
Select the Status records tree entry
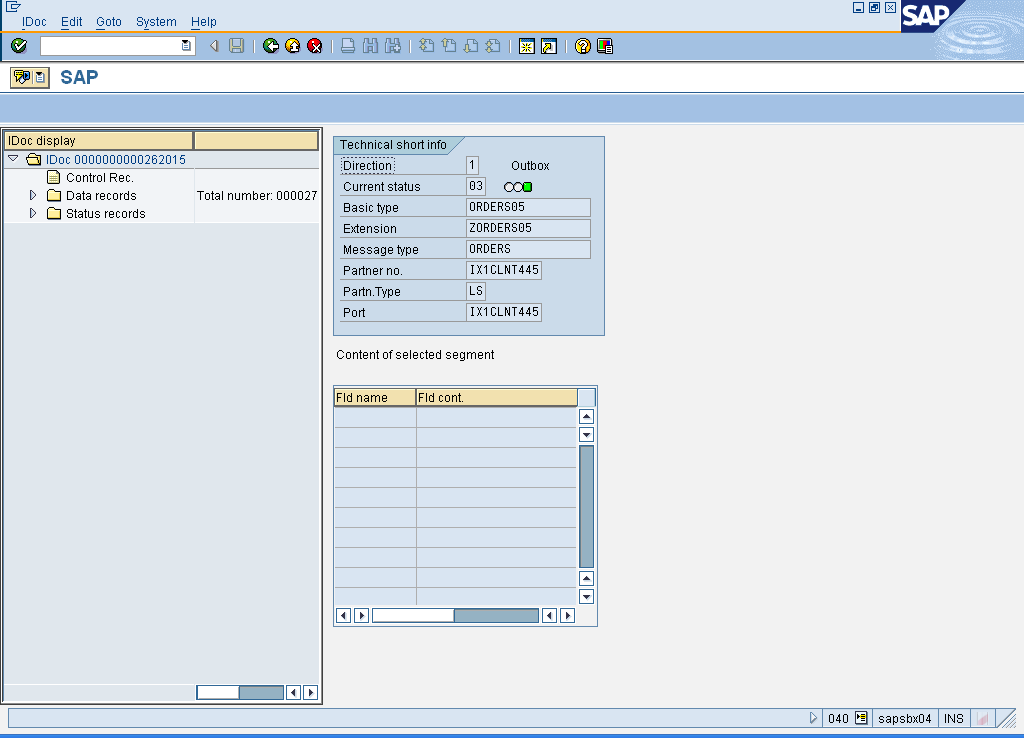point(106,214)
